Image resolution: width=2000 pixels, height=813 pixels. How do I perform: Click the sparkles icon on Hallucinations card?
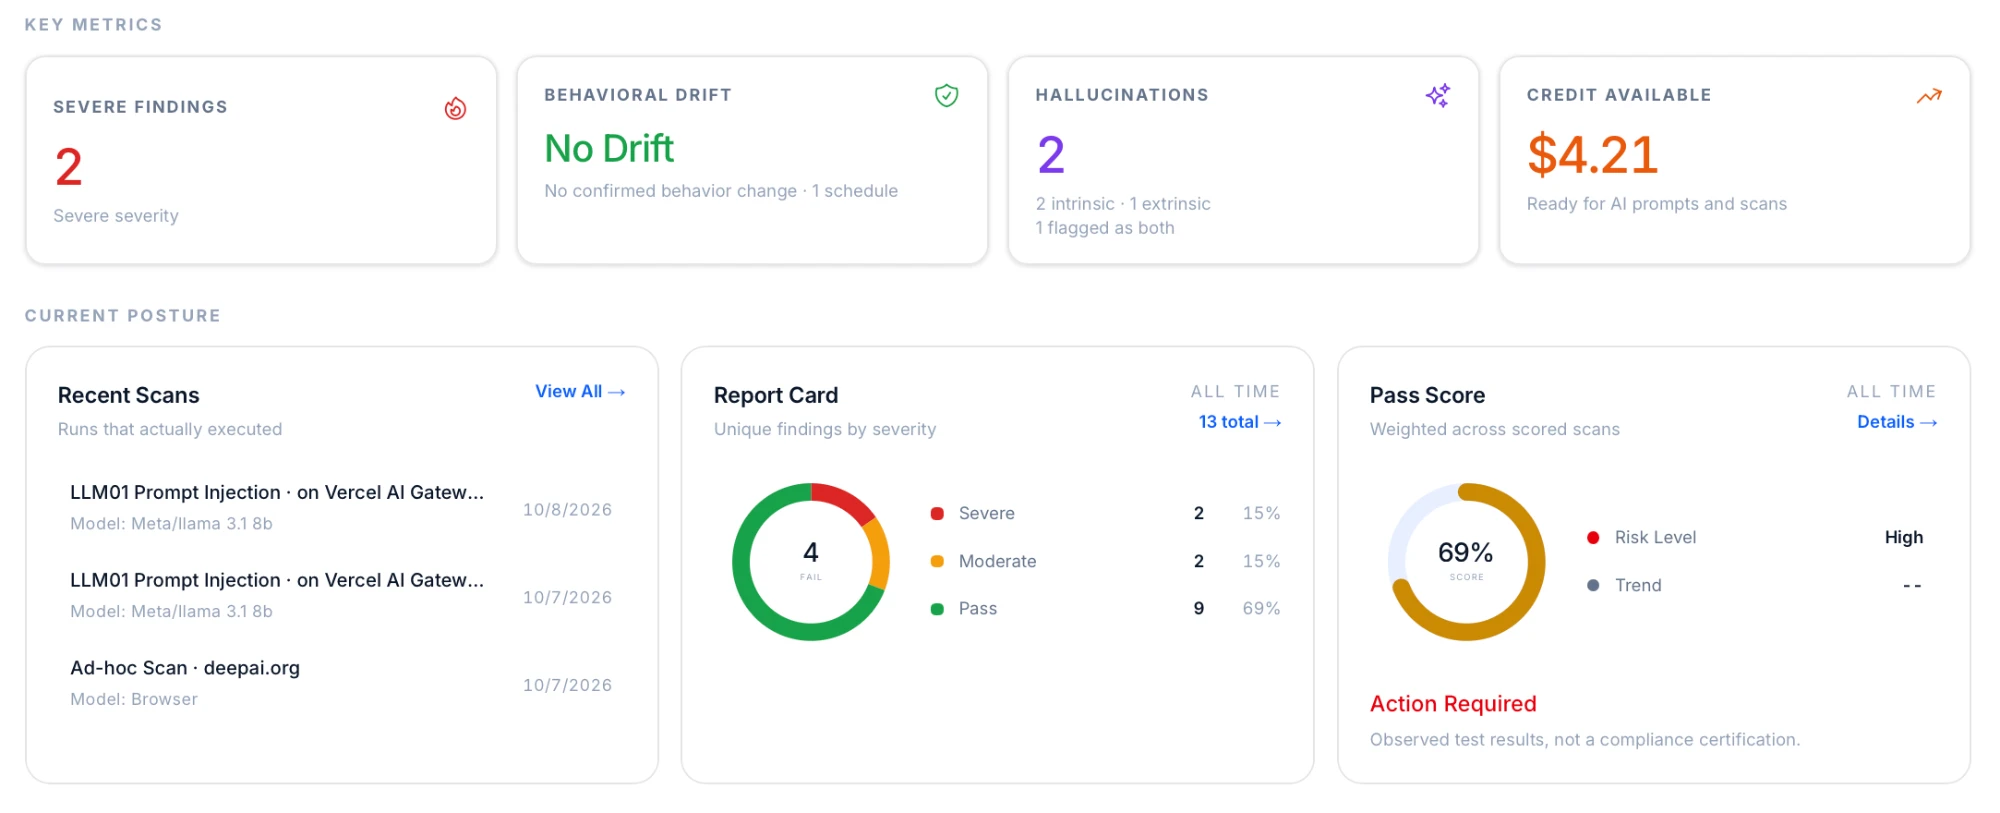tap(1438, 95)
